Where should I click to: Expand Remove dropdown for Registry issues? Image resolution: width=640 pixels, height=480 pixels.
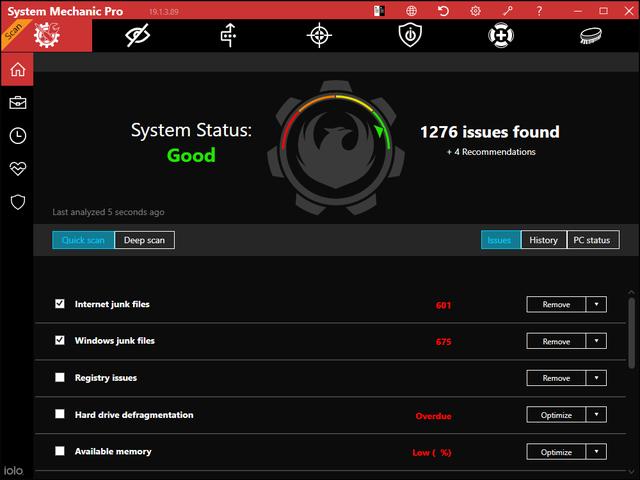pos(596,378)
